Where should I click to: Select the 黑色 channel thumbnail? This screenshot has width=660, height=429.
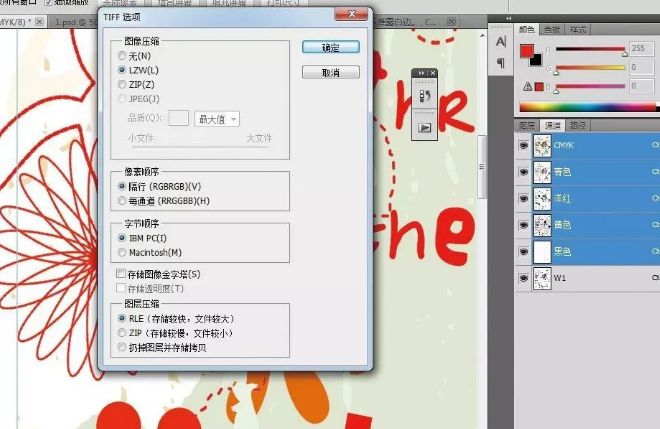coord(542,252)
